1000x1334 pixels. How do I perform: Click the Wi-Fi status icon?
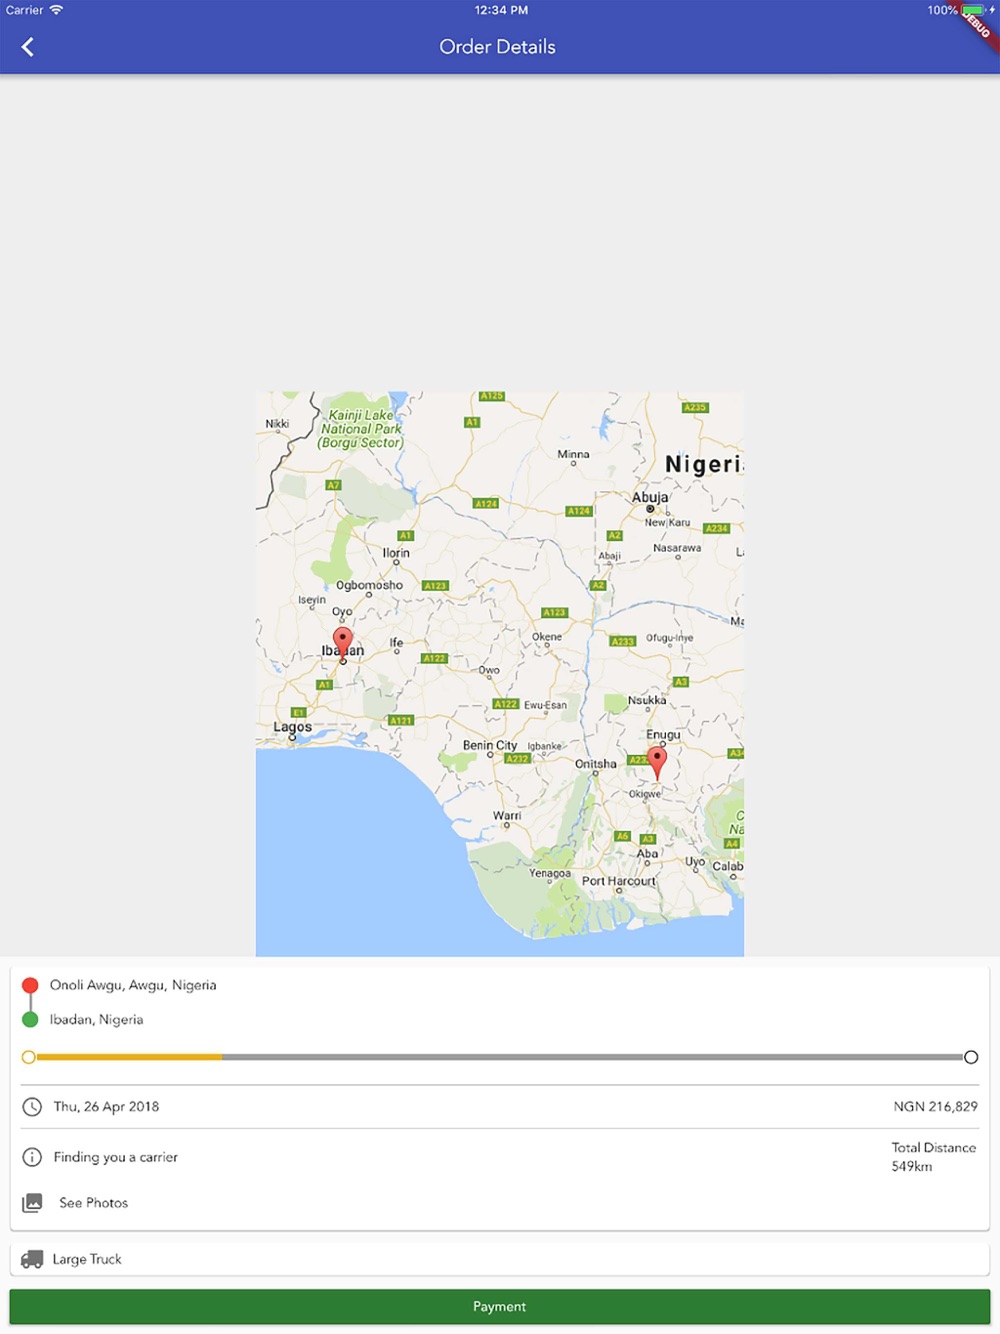click(x=57, y=10)
